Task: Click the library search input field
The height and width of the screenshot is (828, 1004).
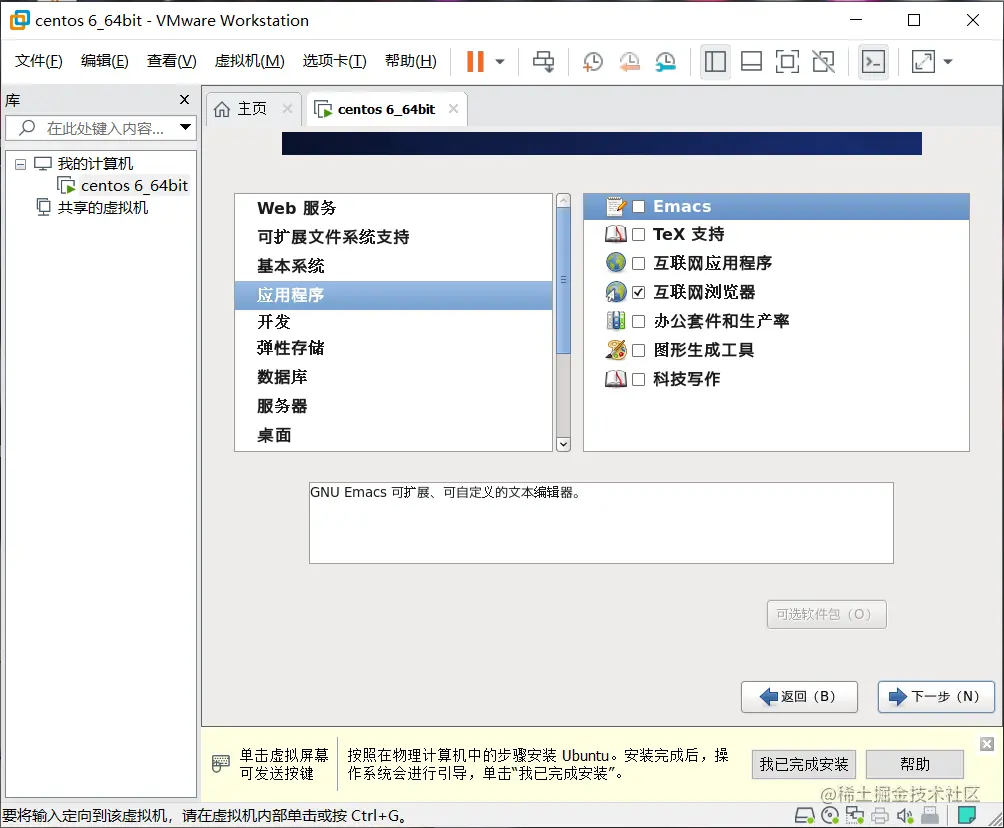Action: (101, 128)
